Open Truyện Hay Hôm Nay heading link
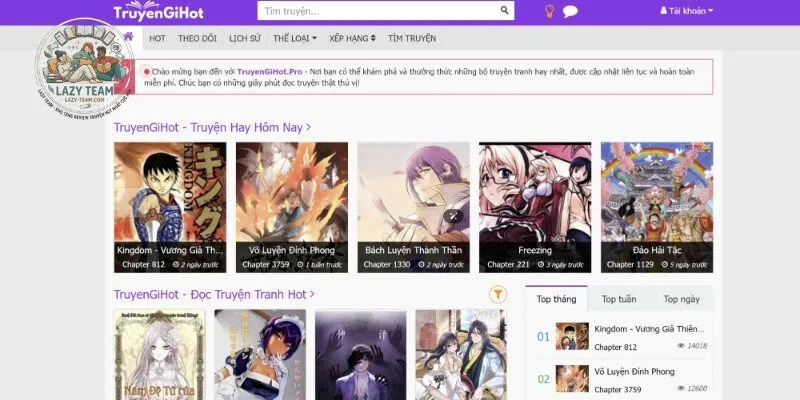Screen dimensions: 800x400 [x=212, y=128]
